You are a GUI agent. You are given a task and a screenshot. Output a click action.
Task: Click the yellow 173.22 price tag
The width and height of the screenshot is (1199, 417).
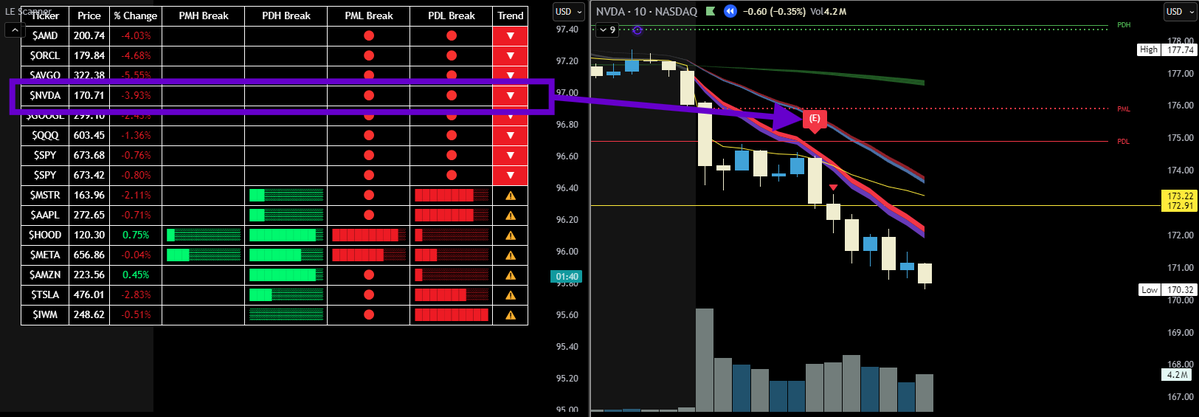1178,196
